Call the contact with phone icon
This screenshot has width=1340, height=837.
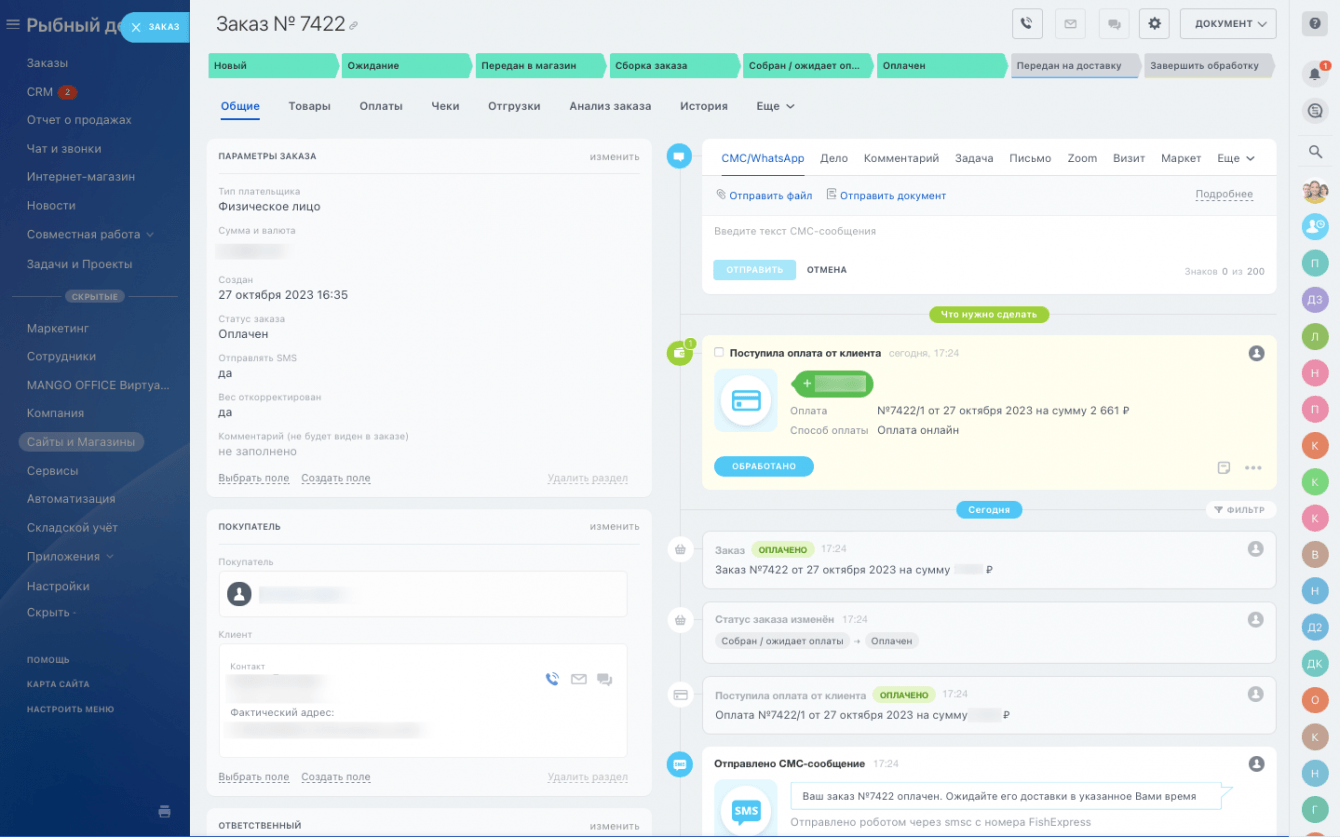pyautogui.click(x=552, y=679)
